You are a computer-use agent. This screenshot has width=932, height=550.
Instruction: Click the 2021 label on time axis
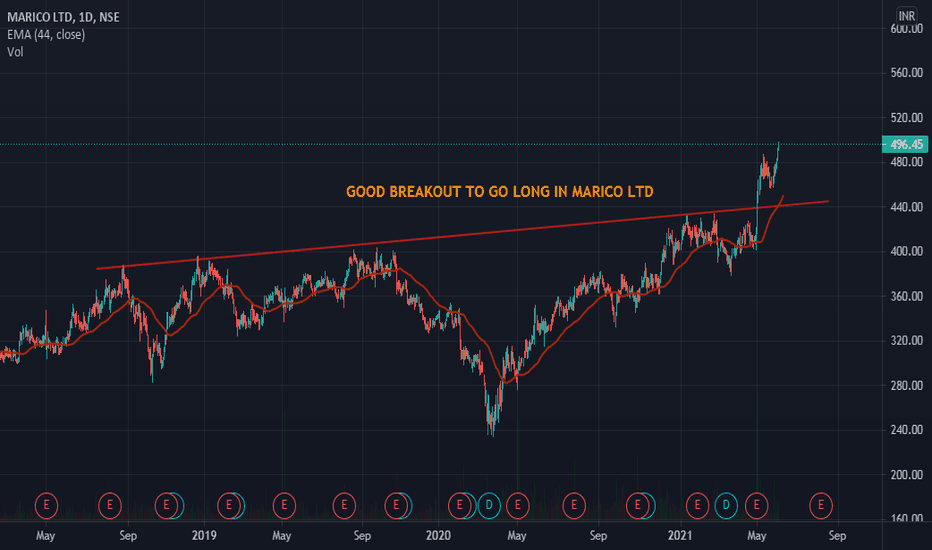[x=679, y=536]
